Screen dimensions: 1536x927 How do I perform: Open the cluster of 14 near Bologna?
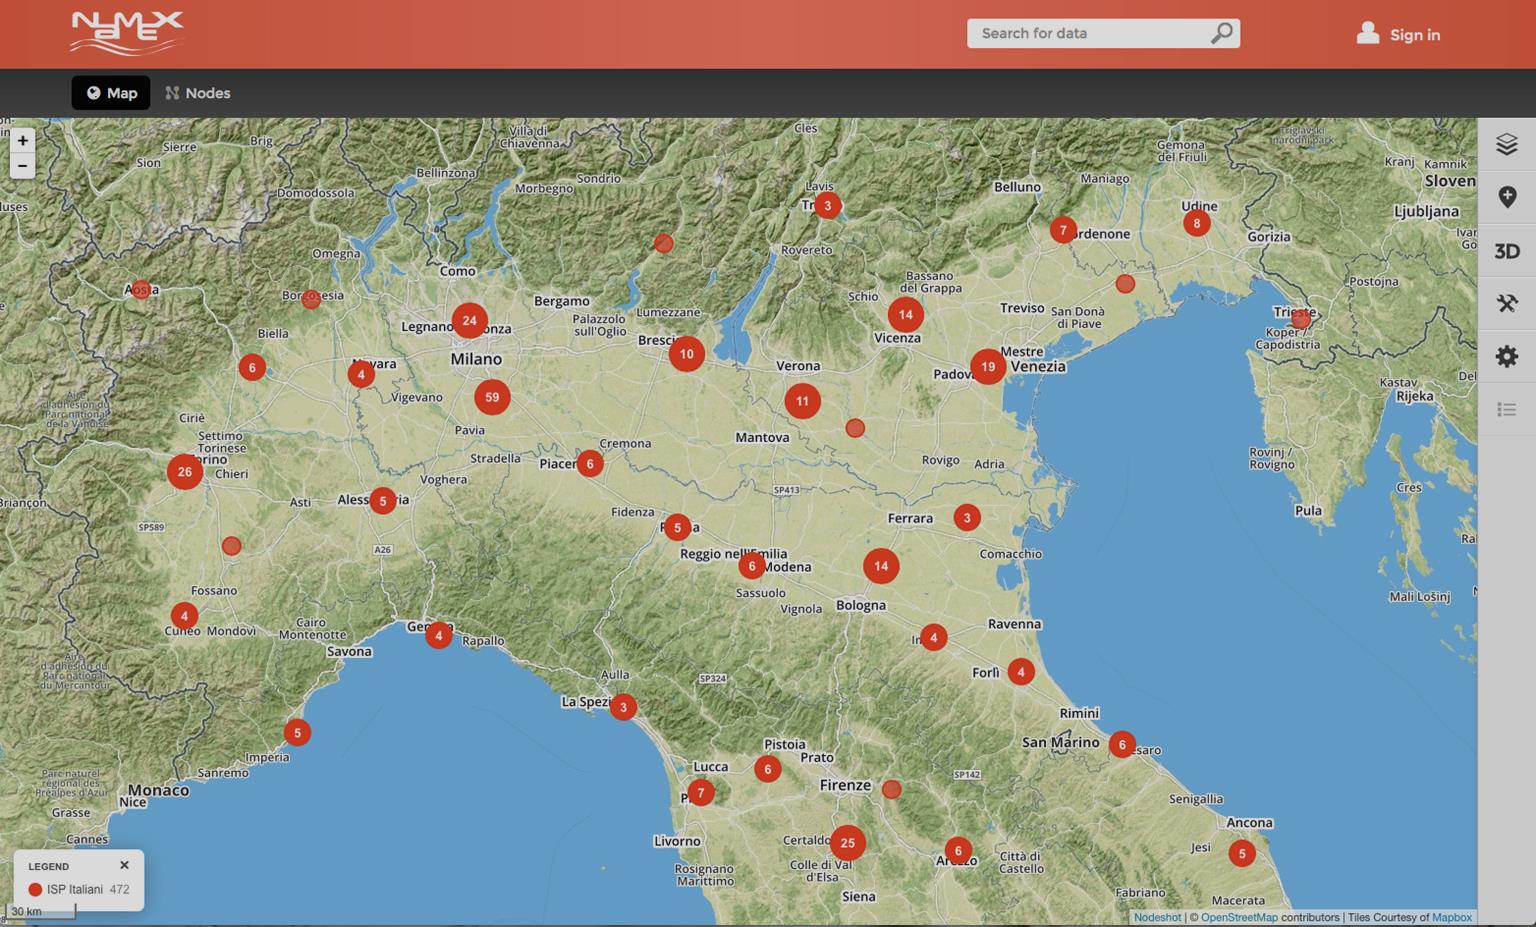click(881, 566)
